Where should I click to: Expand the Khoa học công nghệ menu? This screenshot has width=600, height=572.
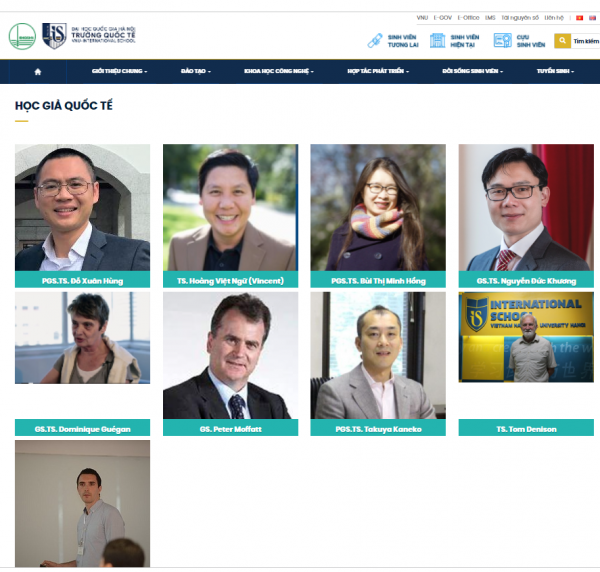click(279, 71)
